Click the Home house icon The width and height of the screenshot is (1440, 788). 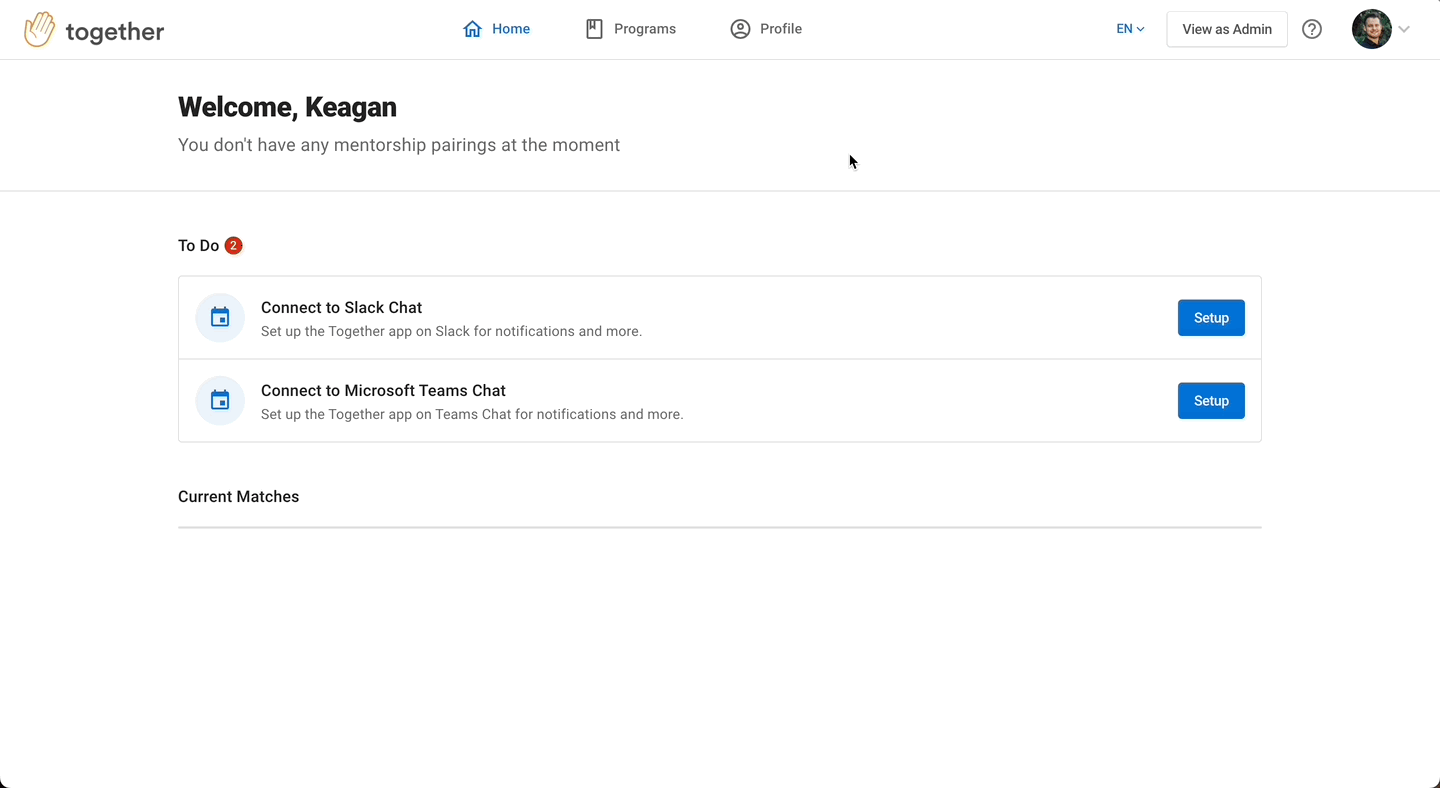click(x=473, y=29)
